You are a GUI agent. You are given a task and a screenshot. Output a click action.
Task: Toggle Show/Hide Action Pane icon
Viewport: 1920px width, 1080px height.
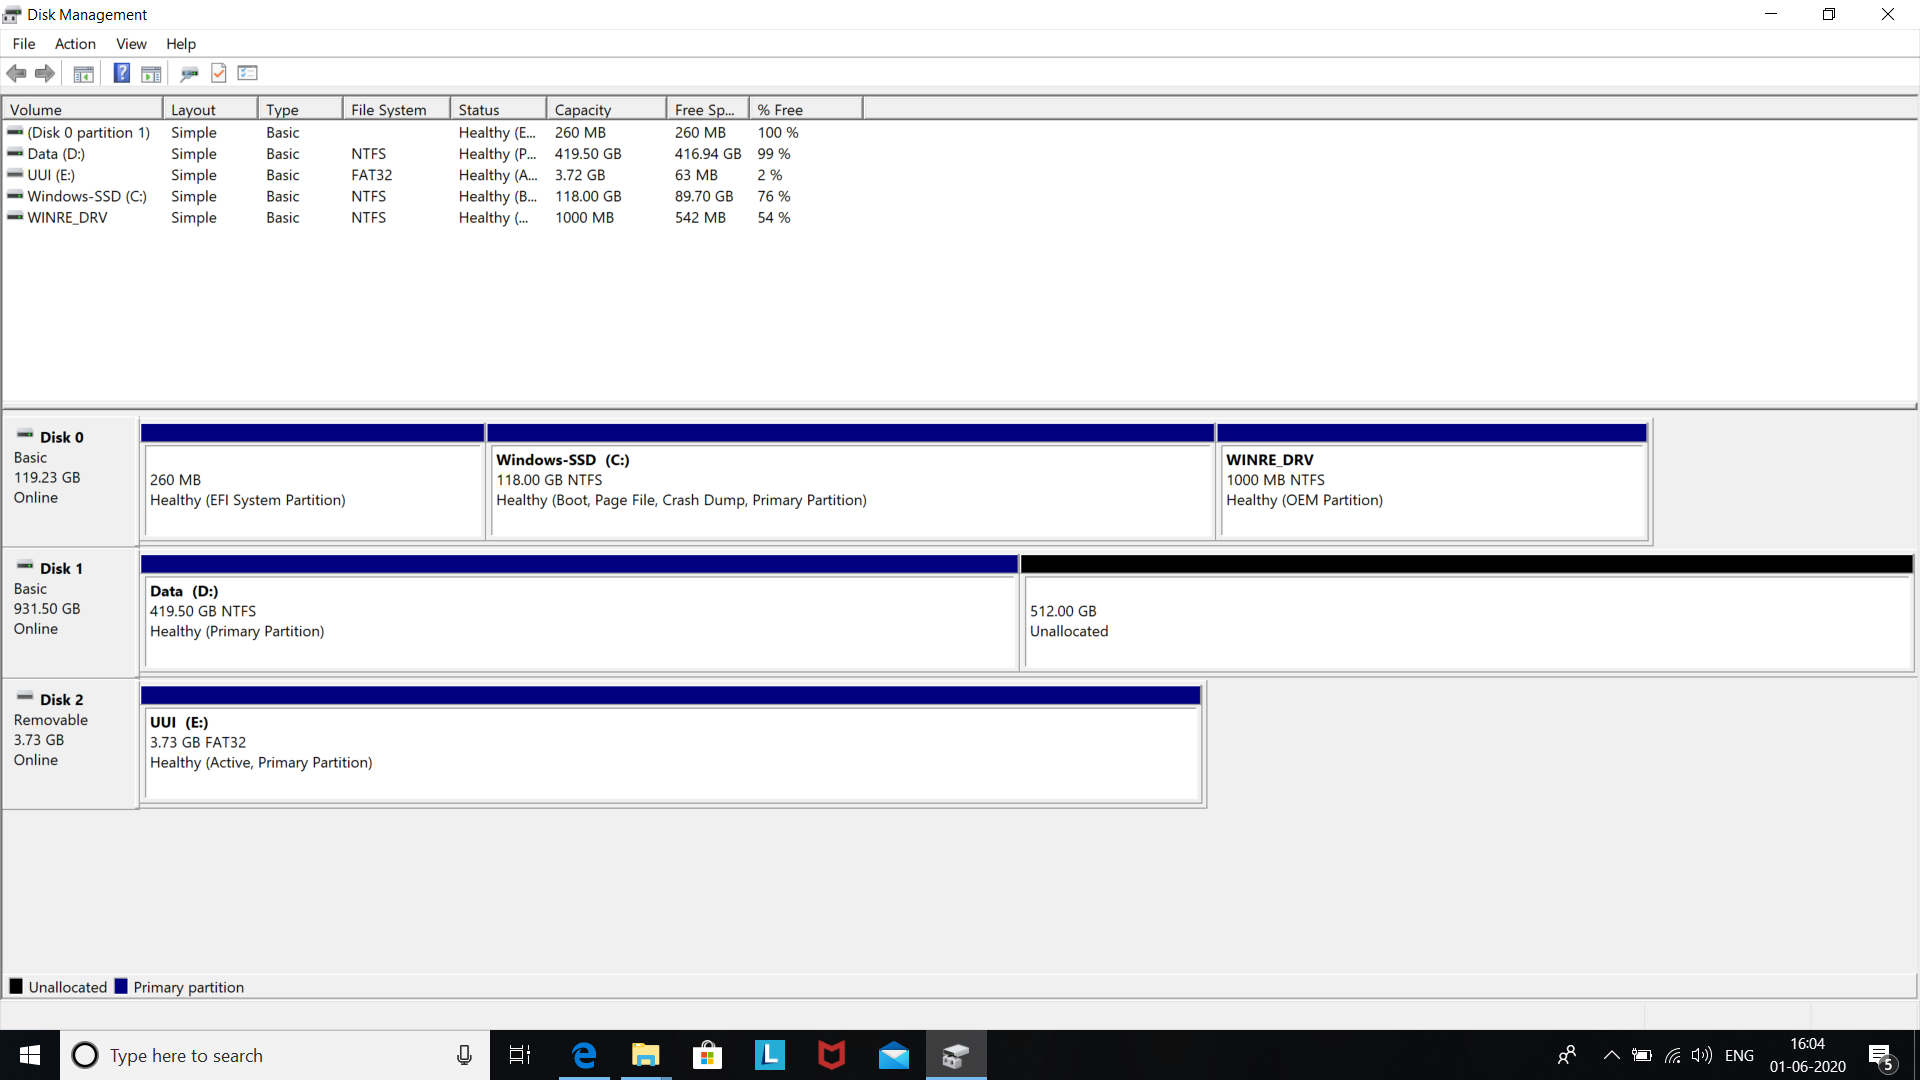point(151,73)
